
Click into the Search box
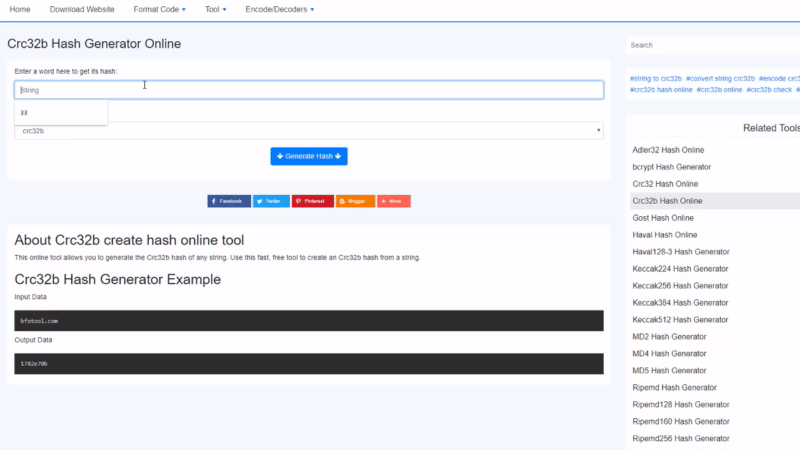(x=712, y=45)
